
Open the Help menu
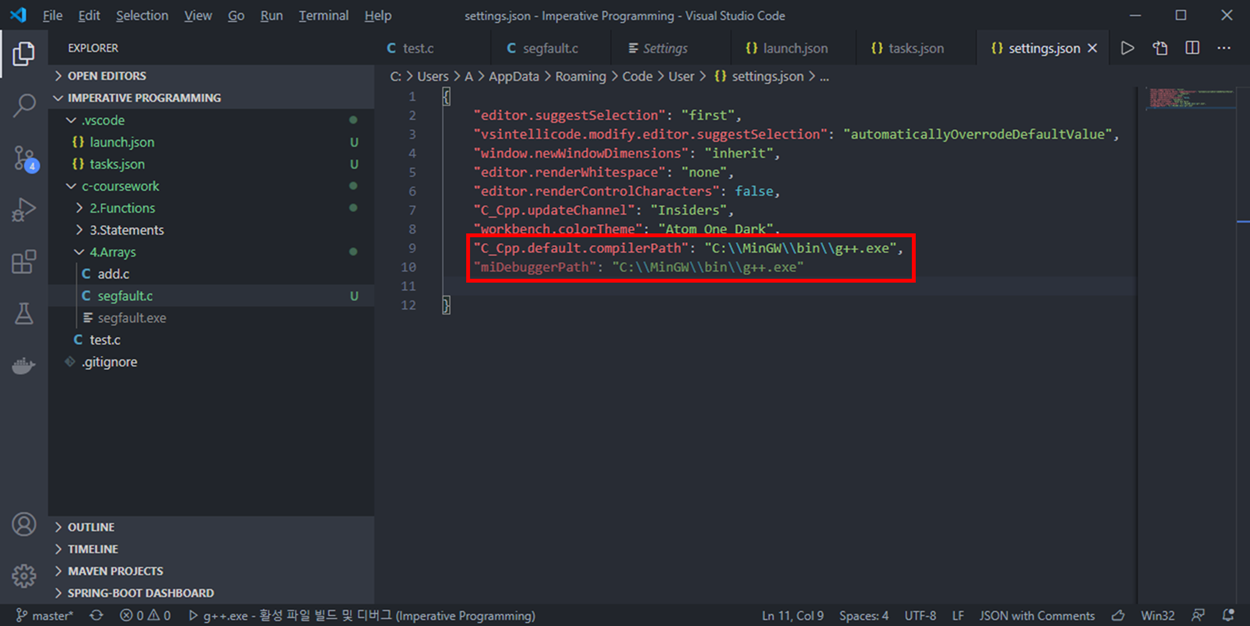coord(378,16)
